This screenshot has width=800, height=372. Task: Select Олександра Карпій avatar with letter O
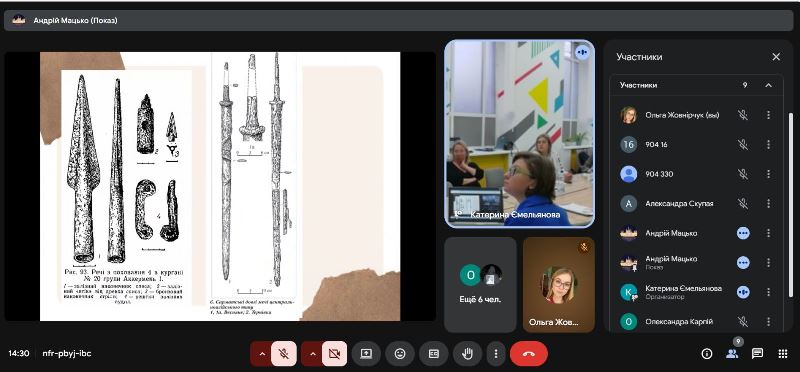[x=629, y=321]
